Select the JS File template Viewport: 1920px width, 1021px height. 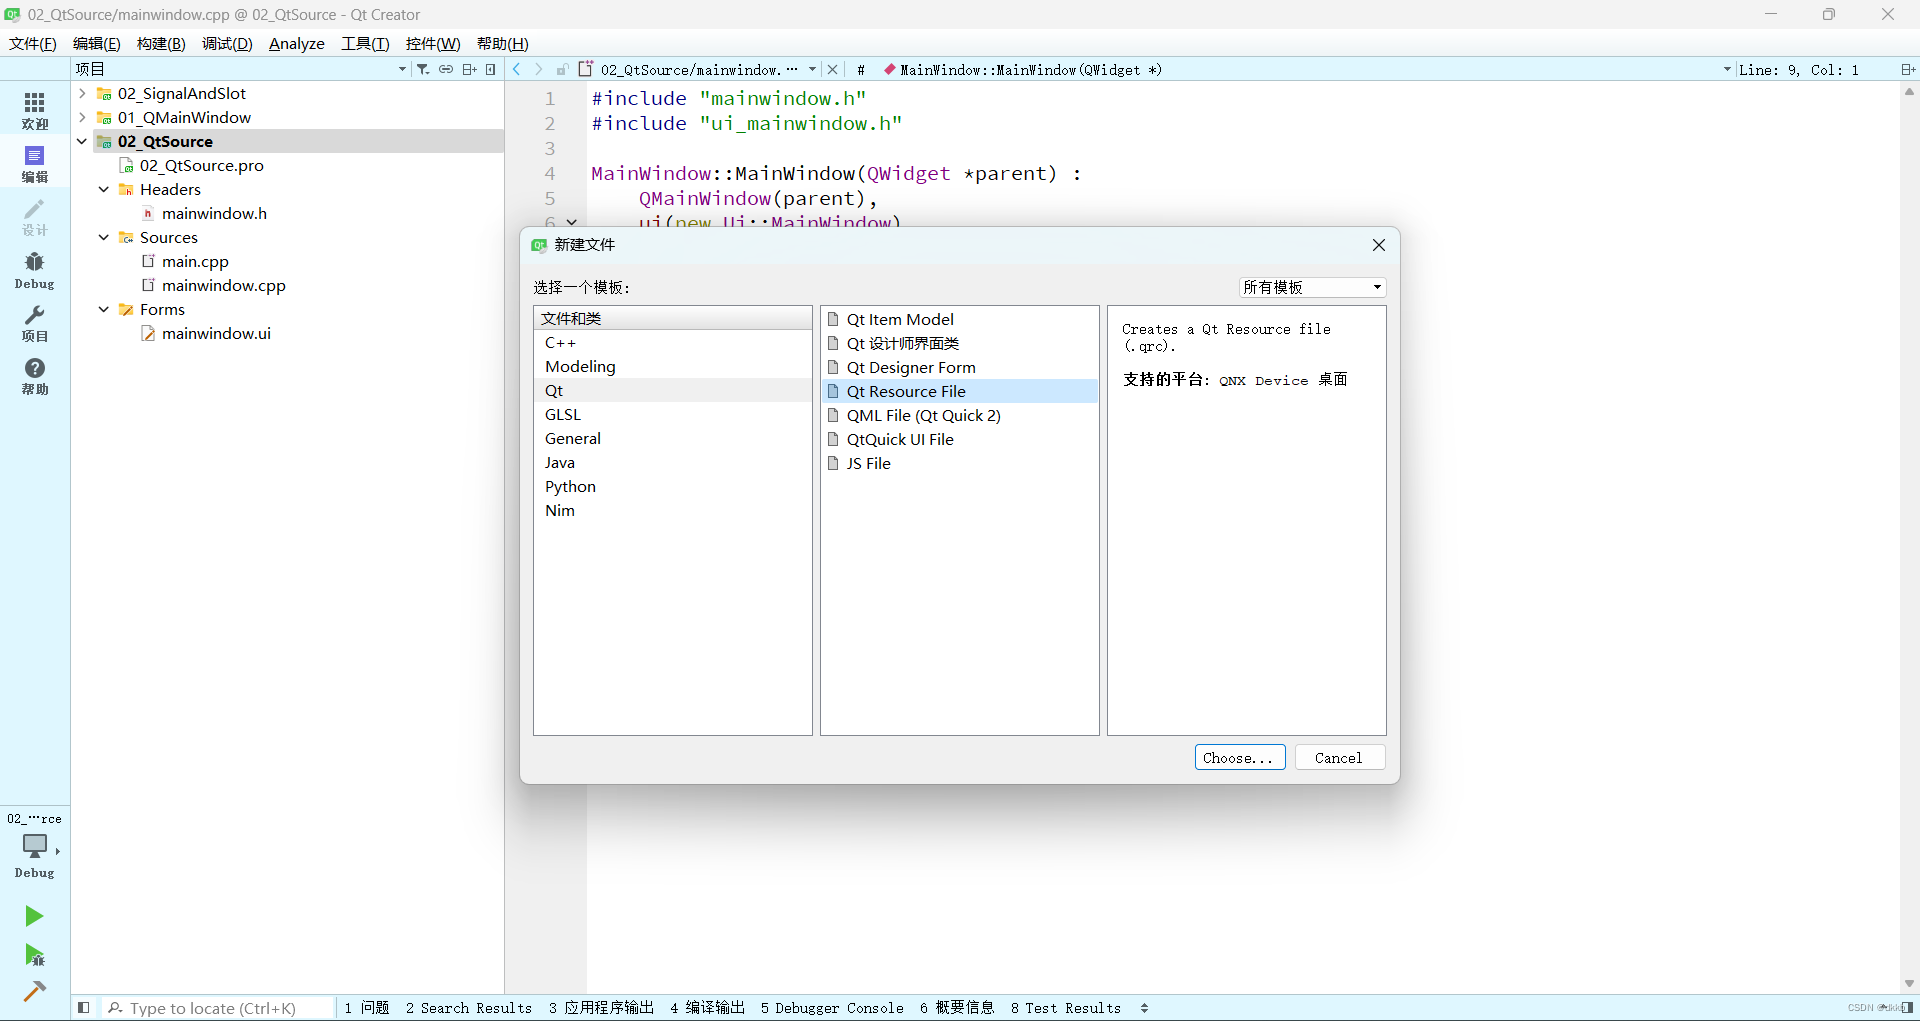[x=959, y=463]
